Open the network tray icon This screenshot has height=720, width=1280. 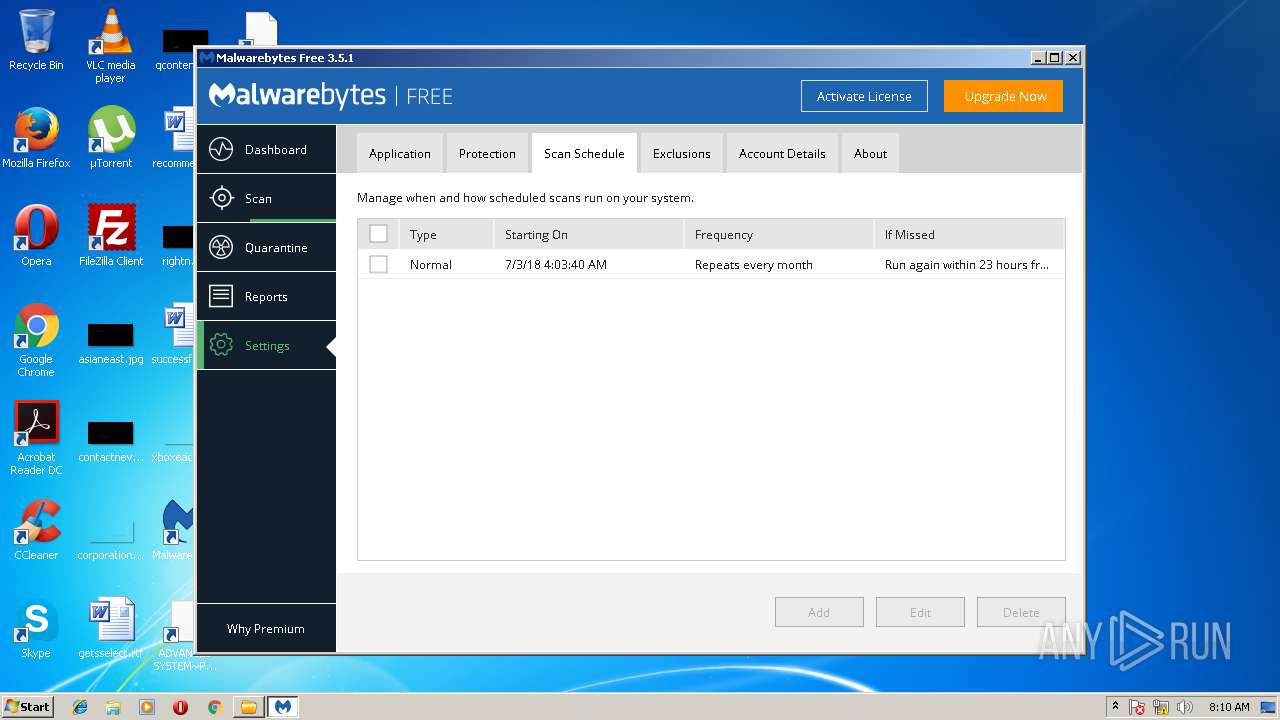pyautogui.click(x=1161, y=707)
